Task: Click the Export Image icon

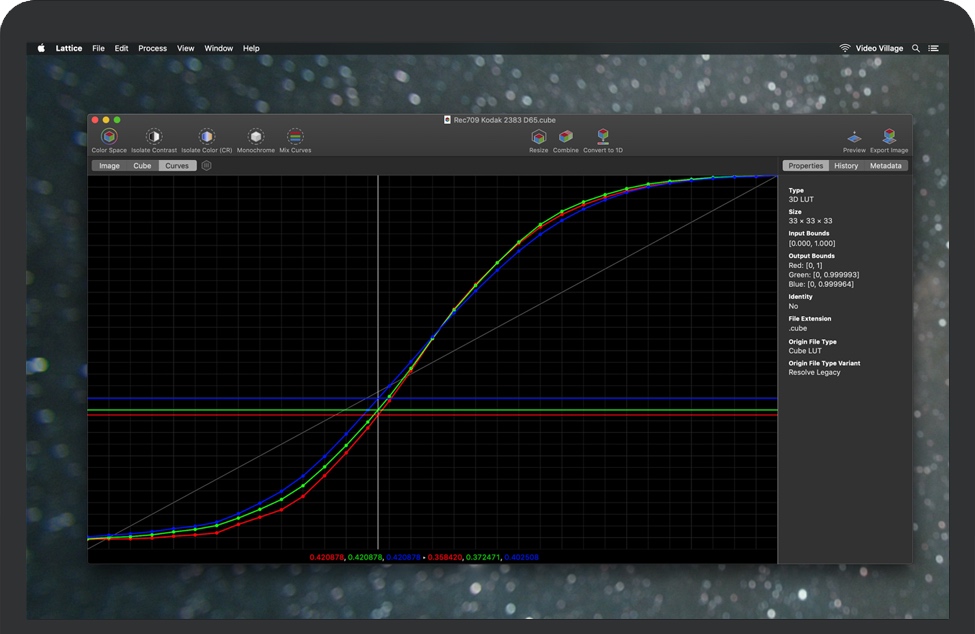Action: 889,137
